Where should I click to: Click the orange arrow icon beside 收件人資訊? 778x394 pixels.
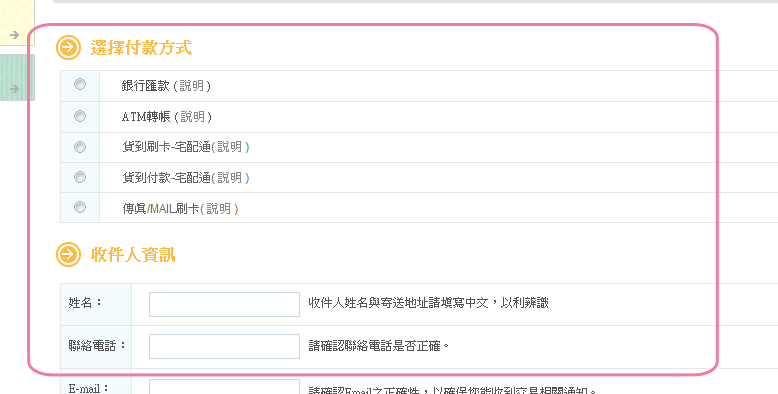click(x=68, y=255)
